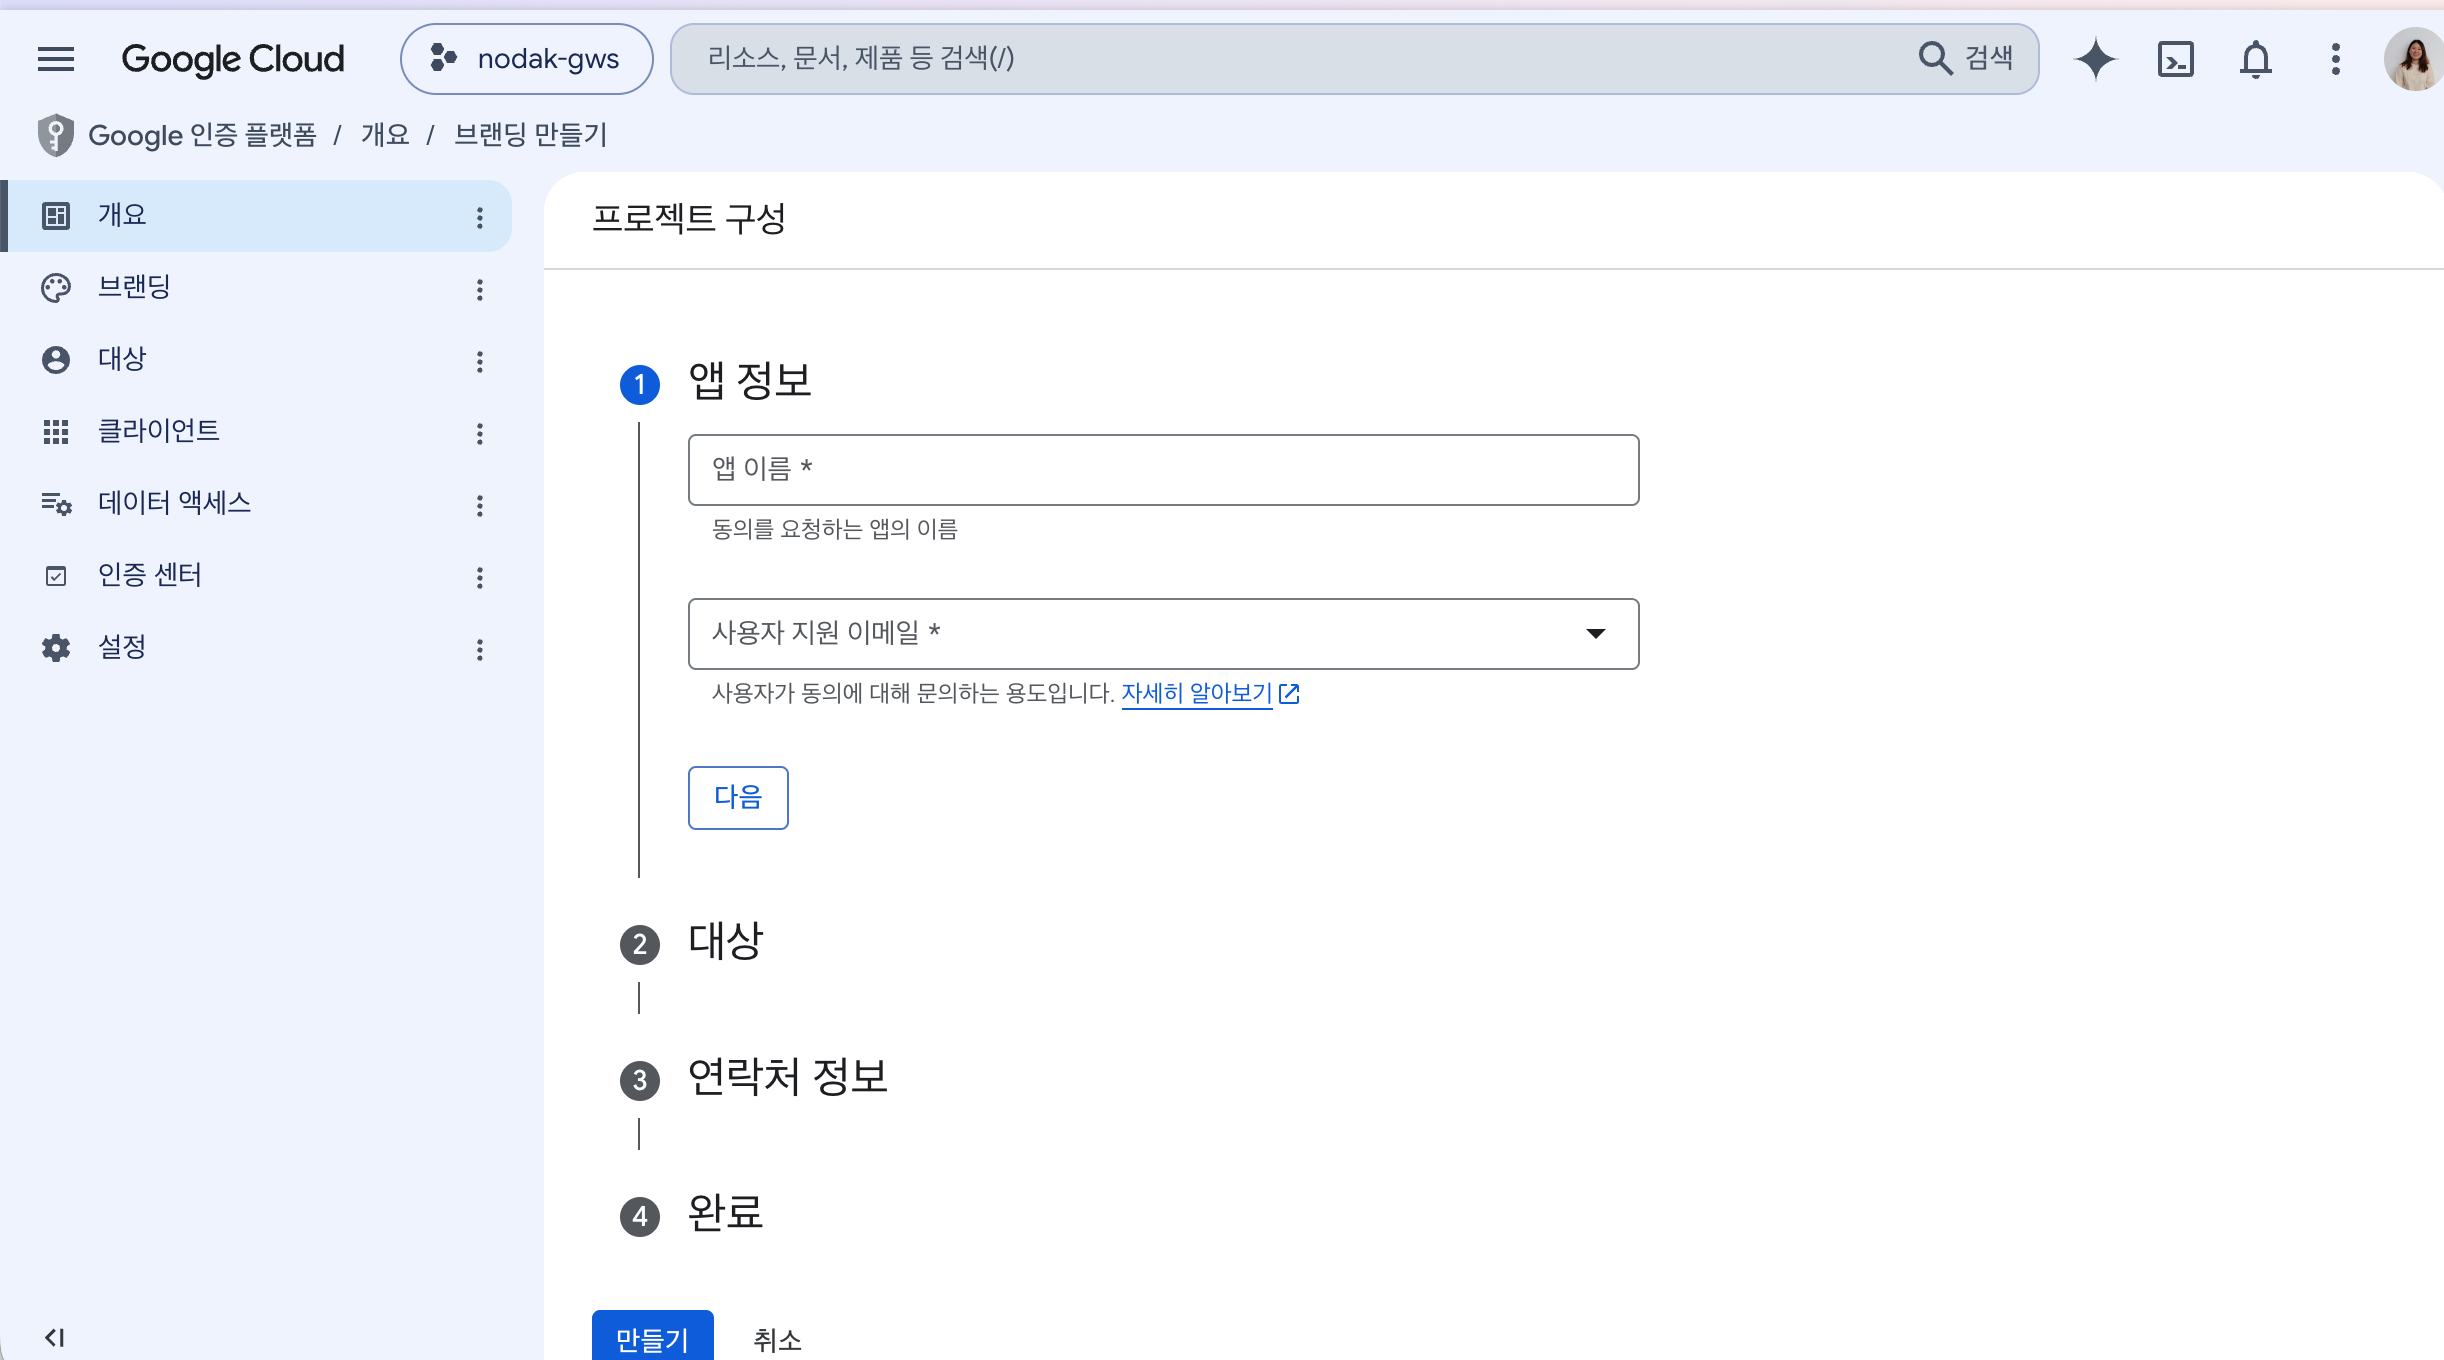Click the 프로젝트 구성 heading

(689, 219)
